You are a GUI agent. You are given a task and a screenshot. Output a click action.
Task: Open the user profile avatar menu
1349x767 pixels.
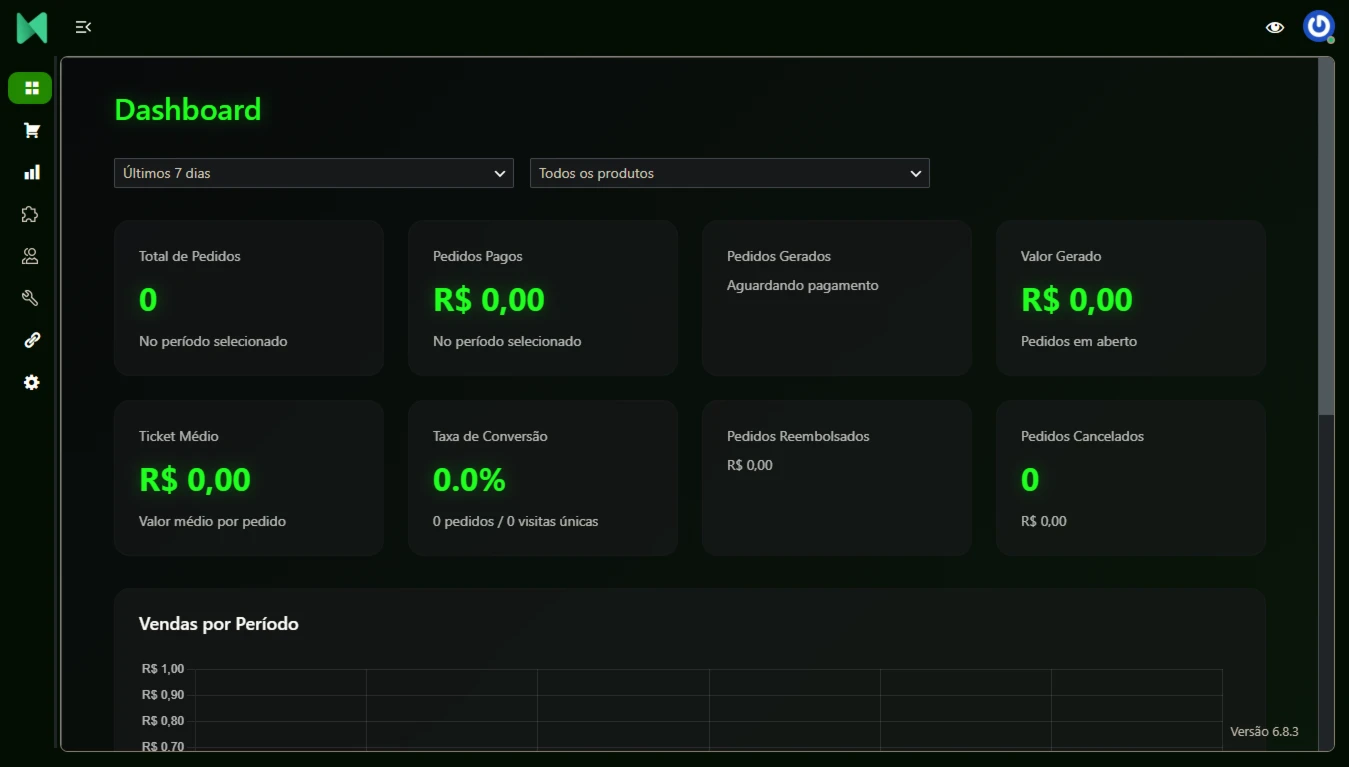click(x=1318, y=27)
